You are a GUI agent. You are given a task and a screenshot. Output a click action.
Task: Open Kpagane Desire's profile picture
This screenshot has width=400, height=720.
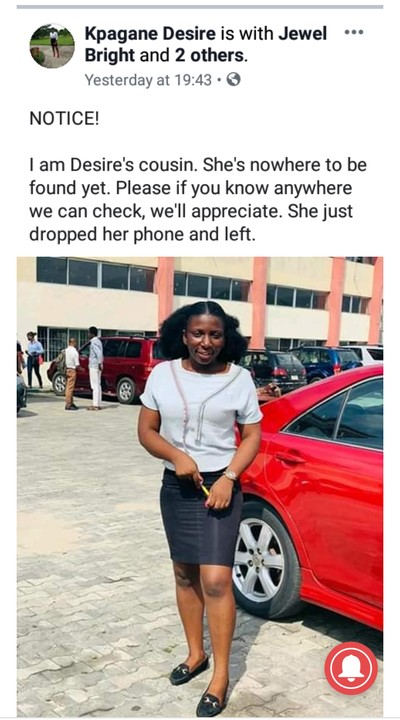52,46
